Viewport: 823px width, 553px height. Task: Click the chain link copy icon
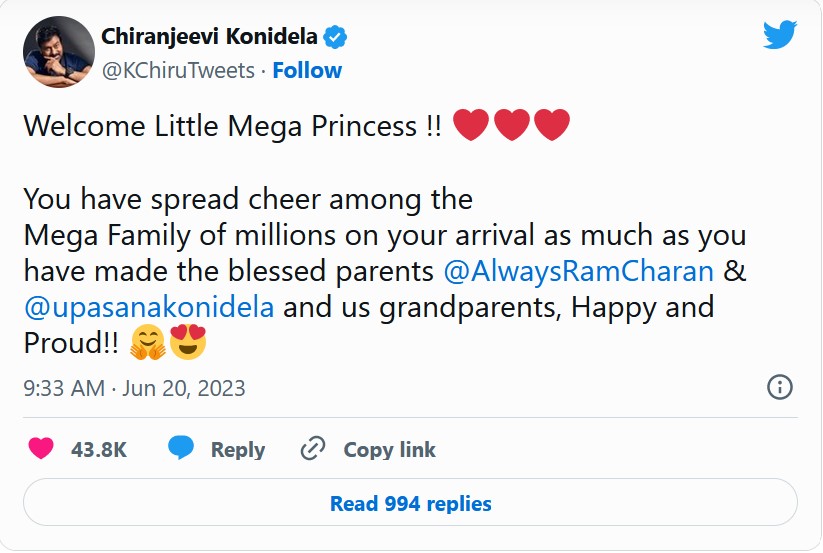click(x=314, y=449)
